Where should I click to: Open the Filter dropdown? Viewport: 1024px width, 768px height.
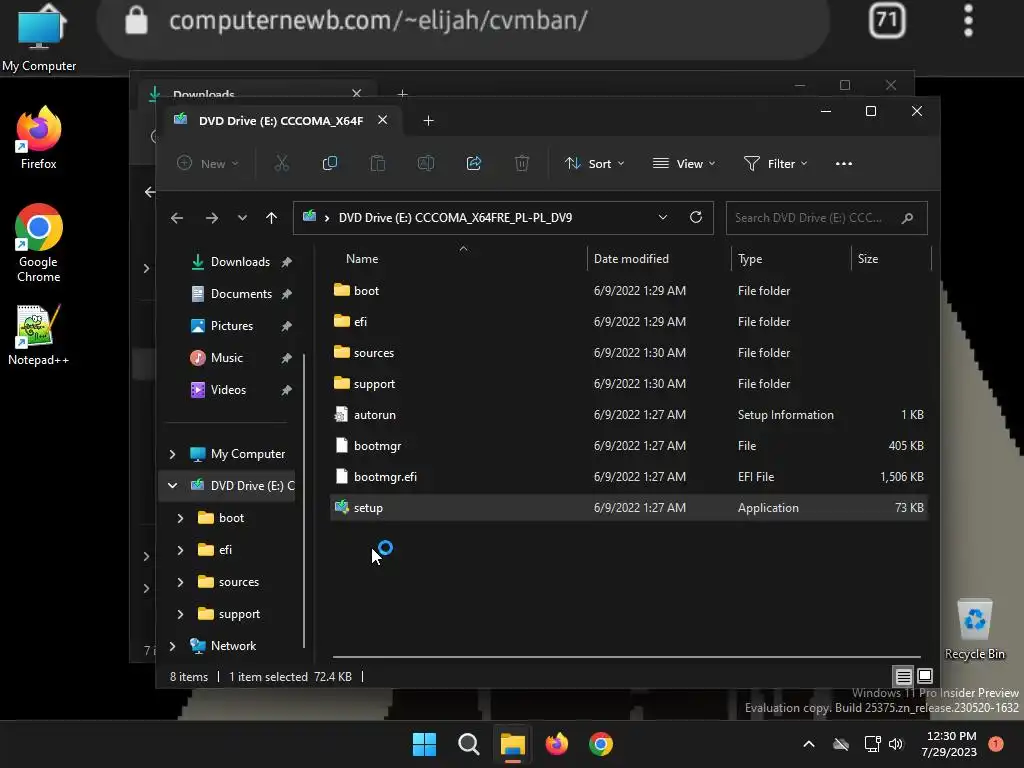[x=776, y=163]
